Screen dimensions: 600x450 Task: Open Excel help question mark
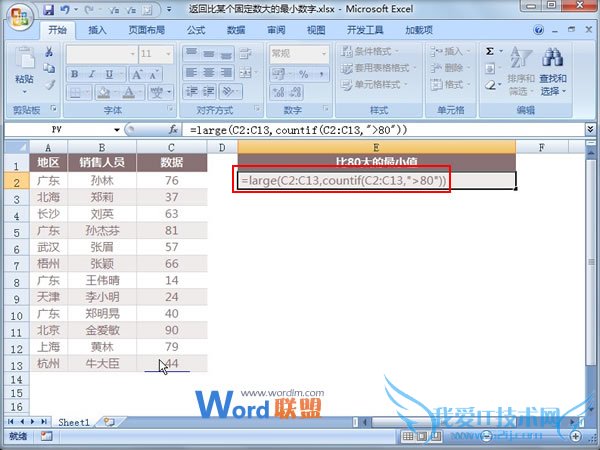(538, 30)
